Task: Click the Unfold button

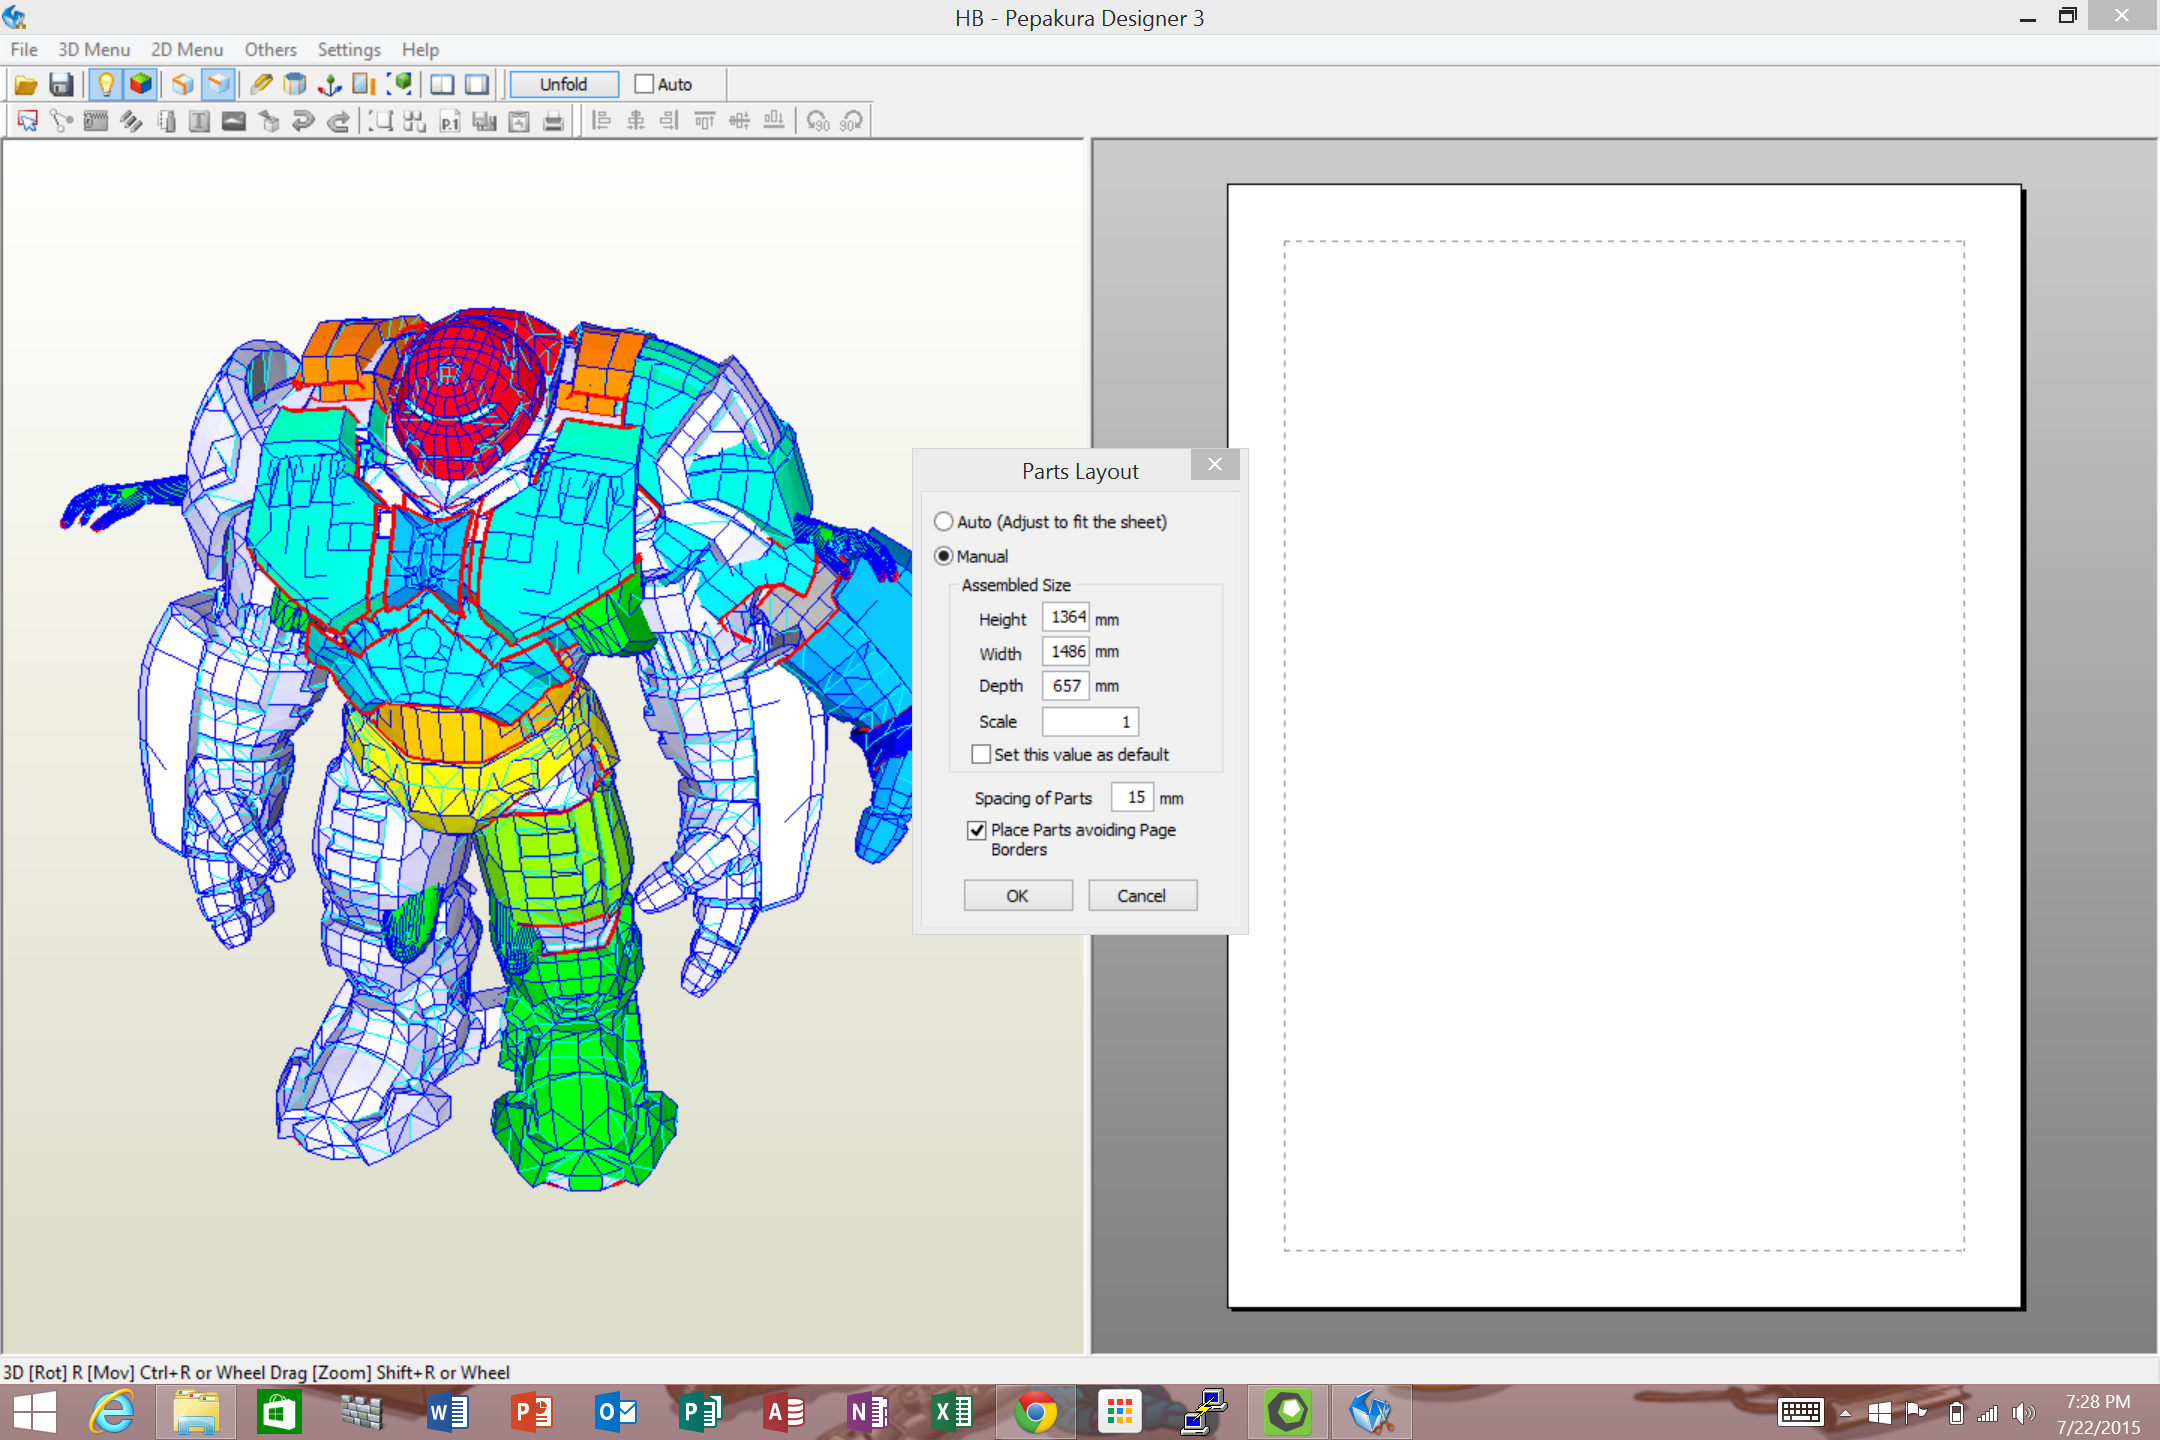Action: click(564, 85)
